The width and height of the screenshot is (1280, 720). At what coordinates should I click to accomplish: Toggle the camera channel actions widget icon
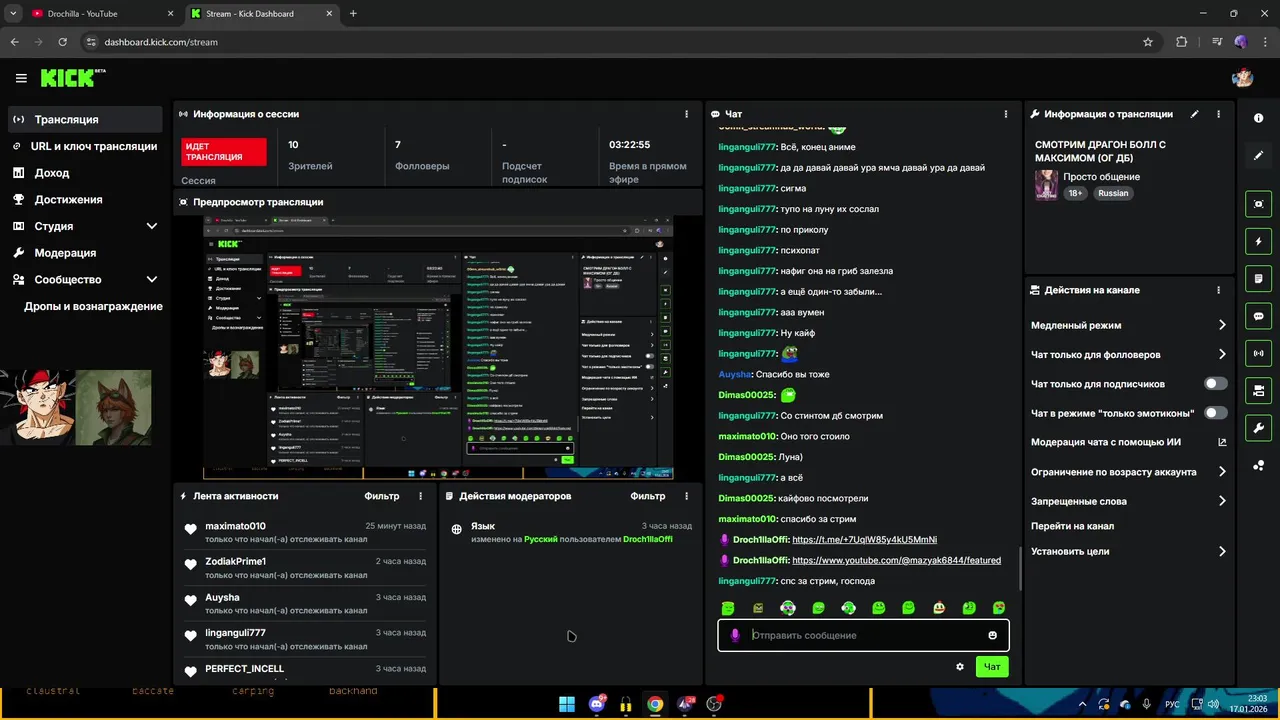tap(1258, 390)
